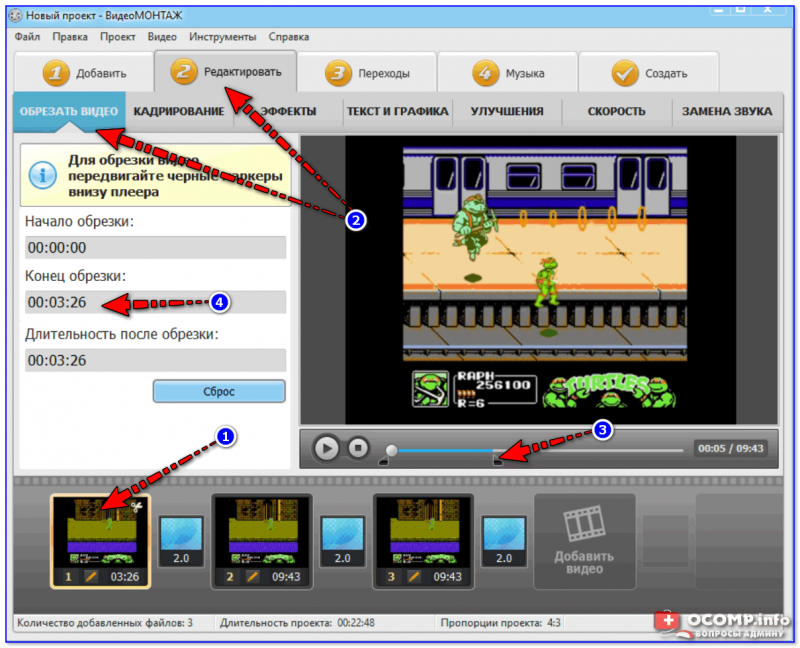
Task: Switch to УЛУЧШЕНИЯ sub-tab
Action: pyautogui.click(x=507, y=111)
